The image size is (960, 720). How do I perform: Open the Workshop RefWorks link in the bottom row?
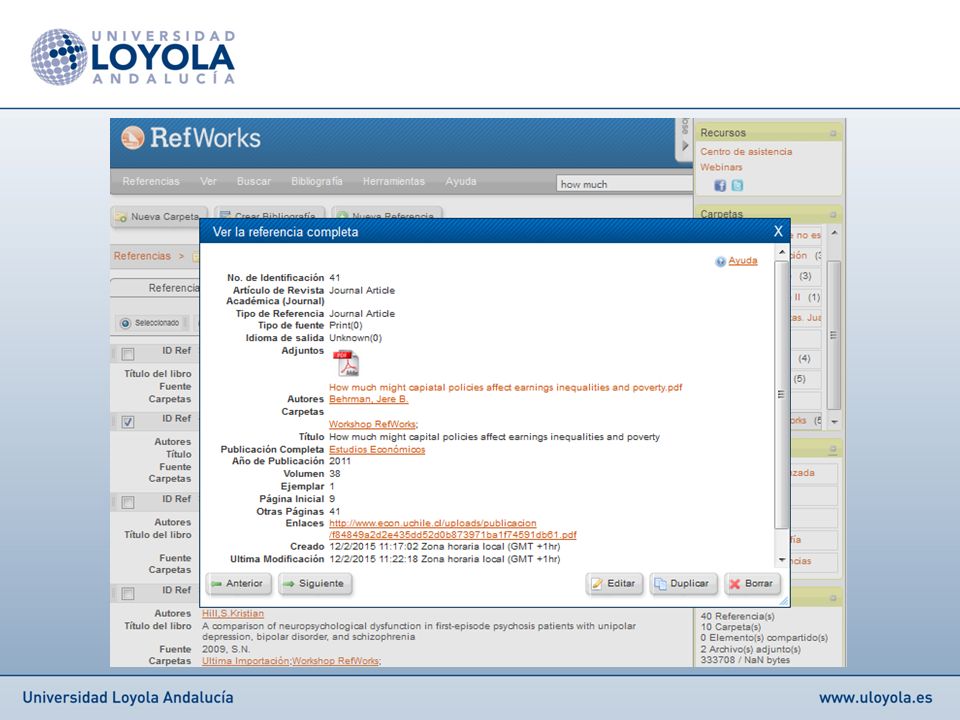(336, 661)
